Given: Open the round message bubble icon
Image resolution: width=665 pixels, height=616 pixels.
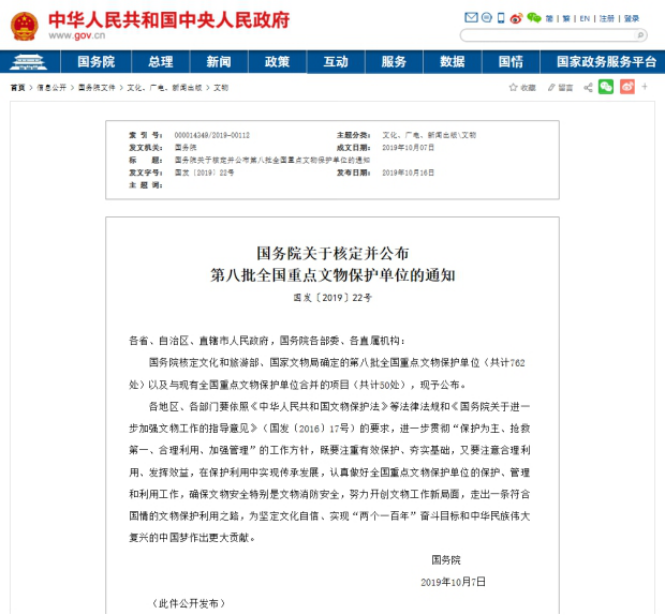Looking at the screenshot, I should pyautogui.click(x=486, y=17).
